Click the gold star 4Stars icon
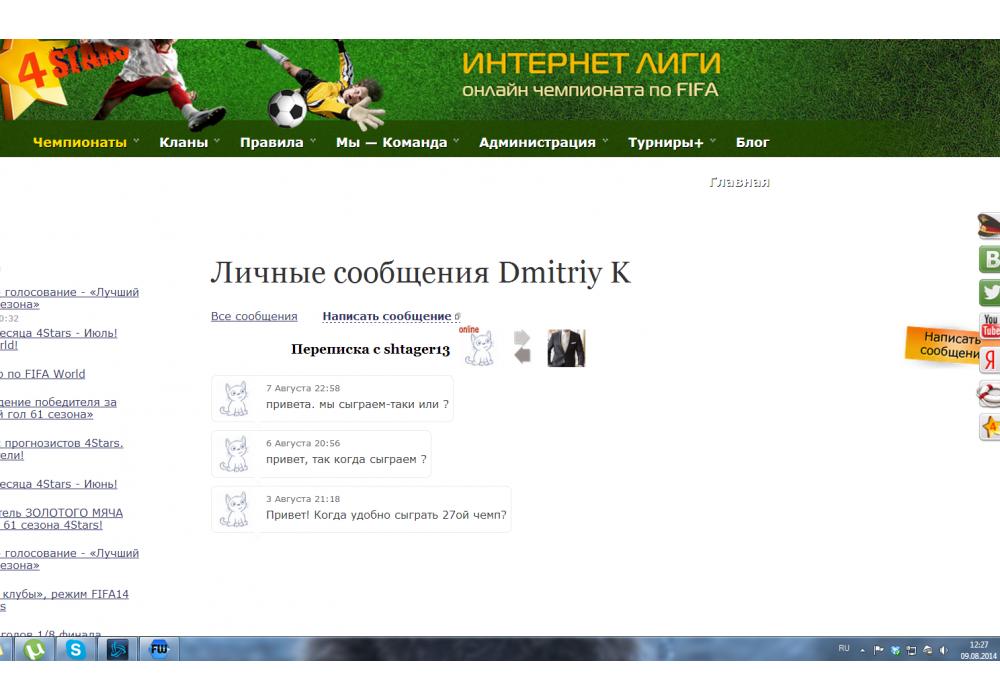This screenshot has height=700, width=1000. [x=989, y=427]
